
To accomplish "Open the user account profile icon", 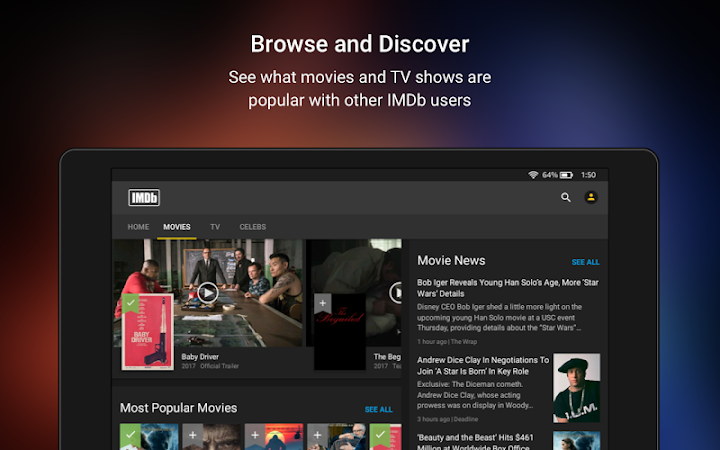I will point(591,197).
